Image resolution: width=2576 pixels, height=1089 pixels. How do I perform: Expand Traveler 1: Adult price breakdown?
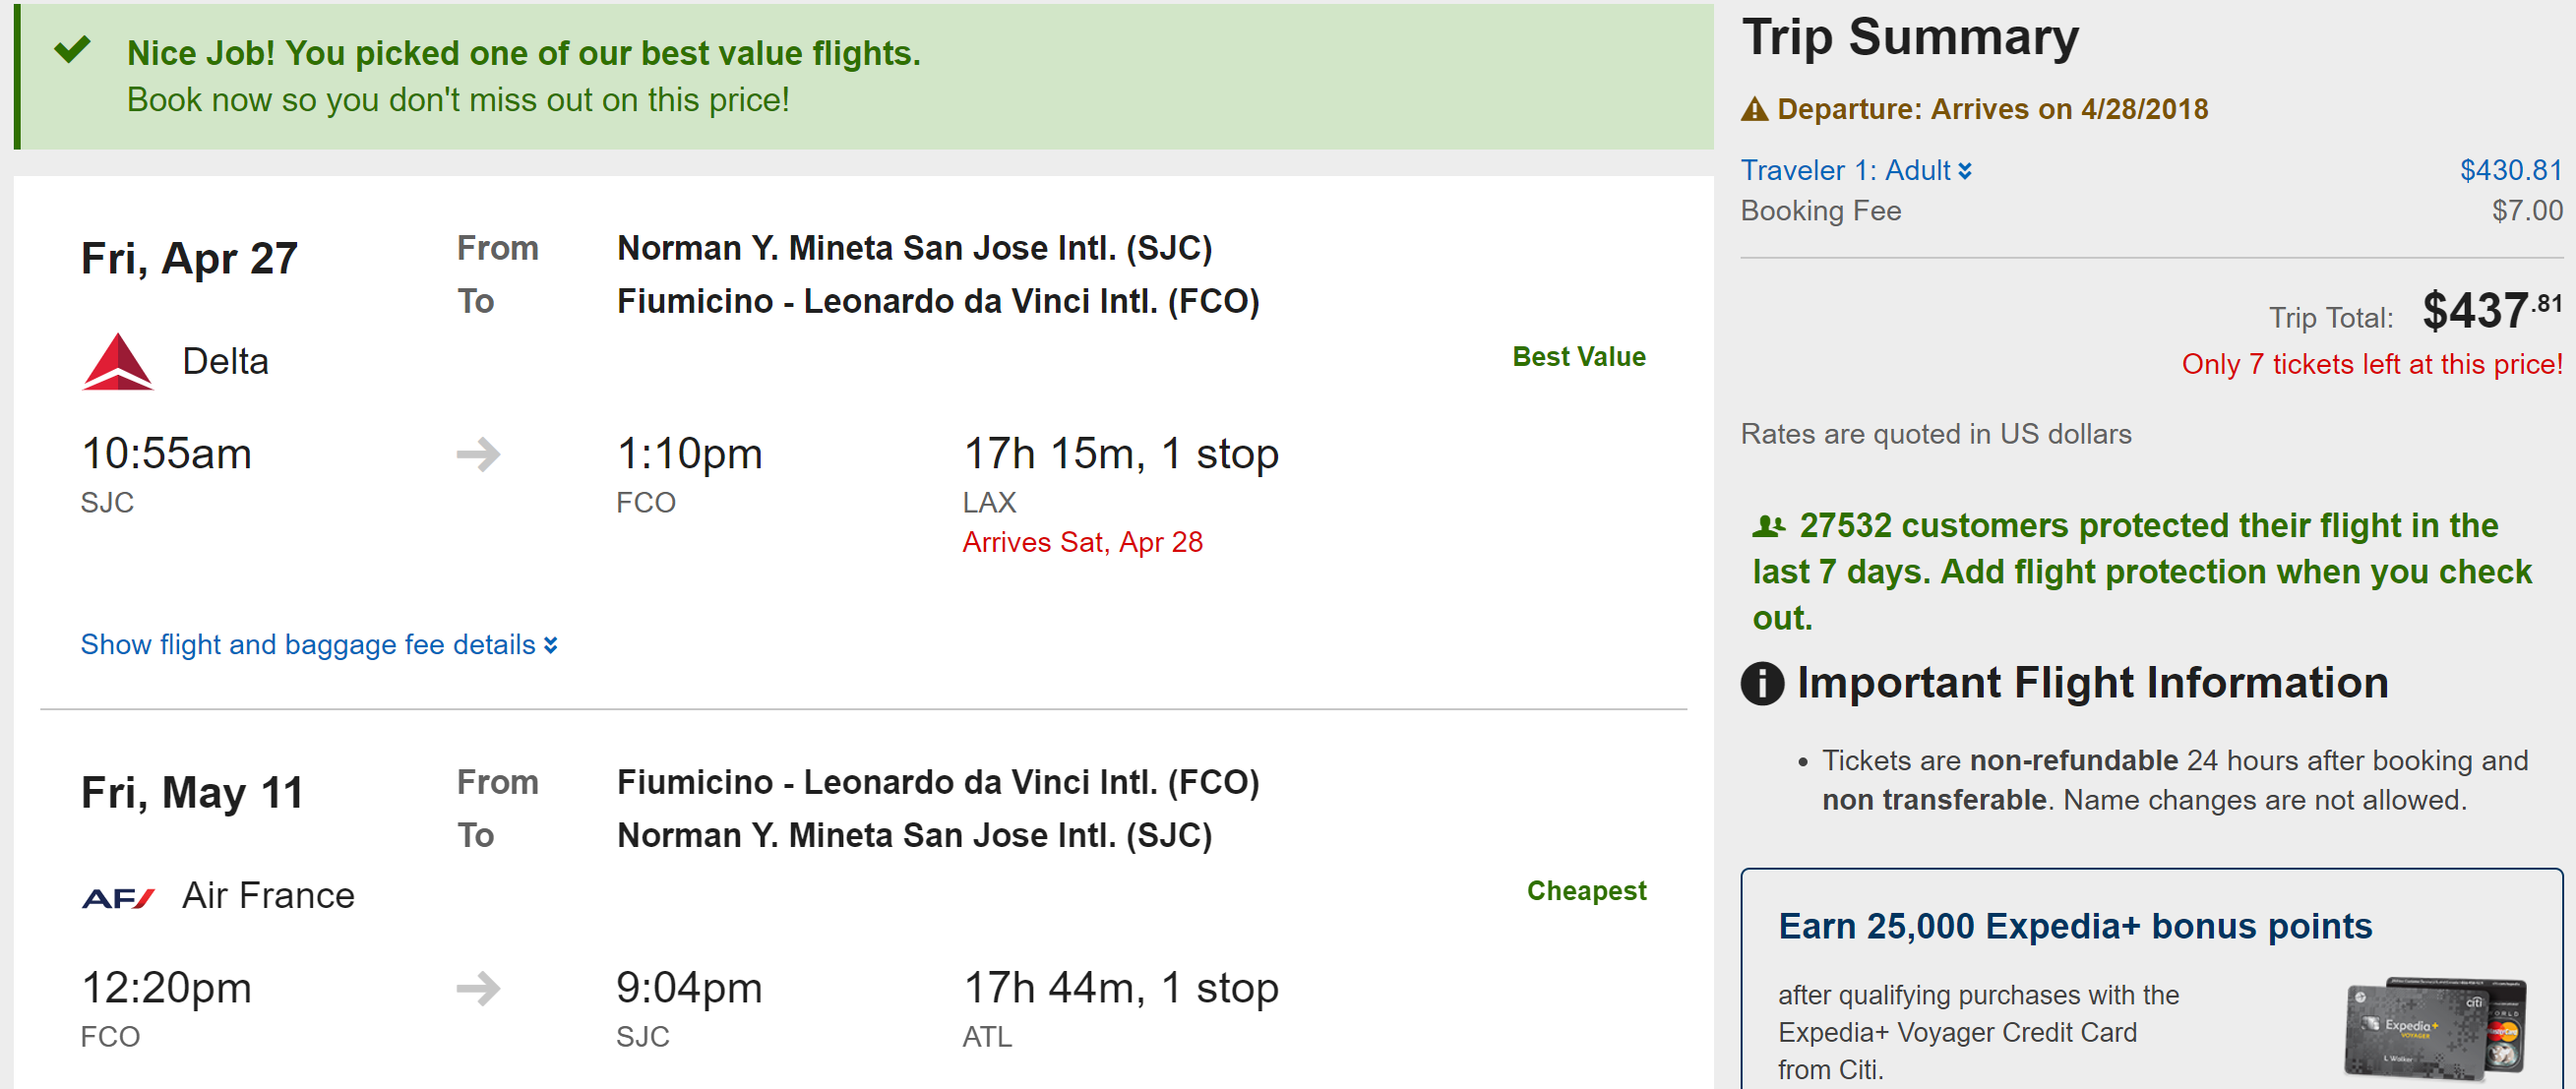point(1855,170)
